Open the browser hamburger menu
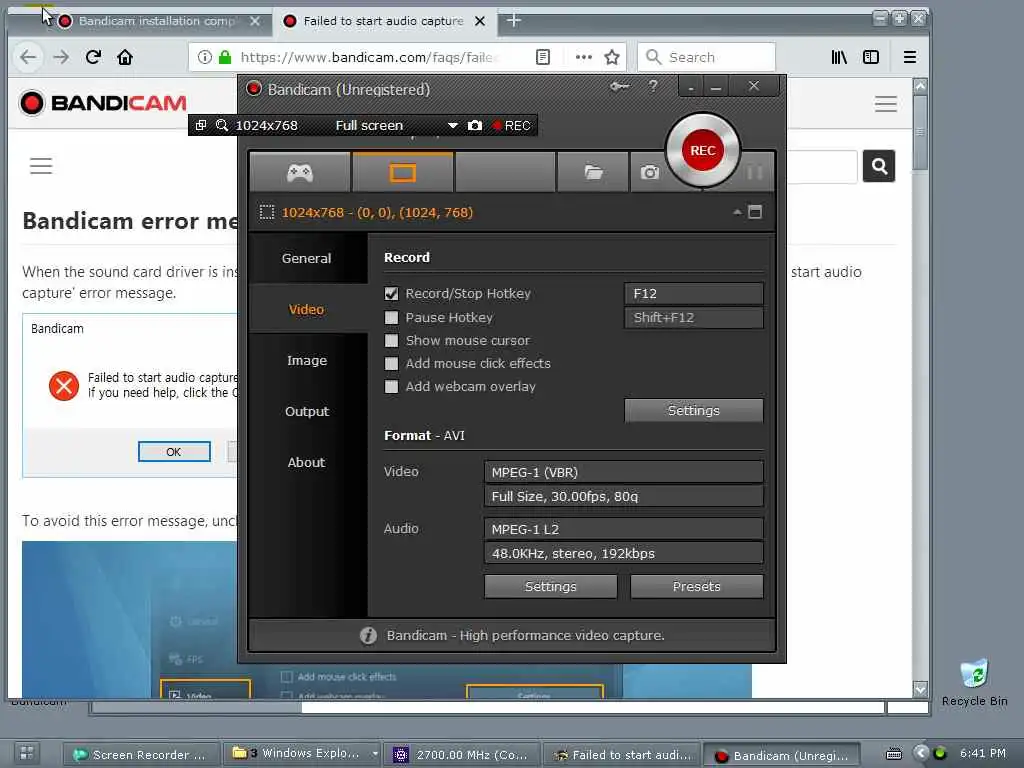 click(910, 57)
